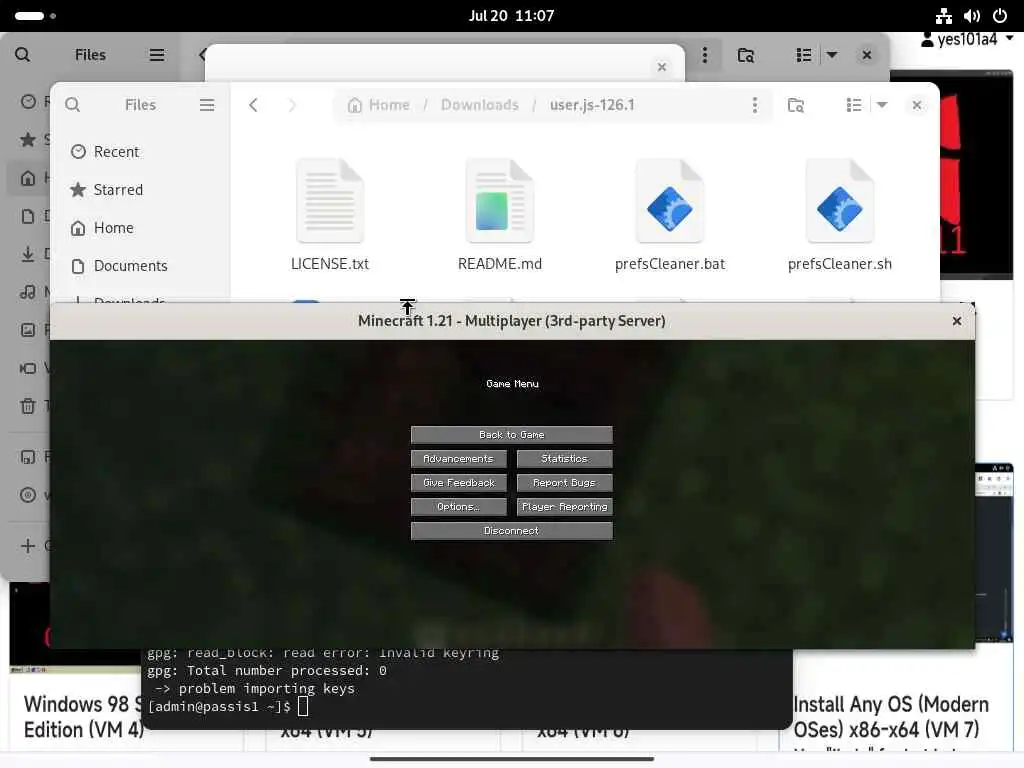This screenshot has height=768, width=1024.
Task: Switch to list view in front Files window
Action: [x=854, y=104]
